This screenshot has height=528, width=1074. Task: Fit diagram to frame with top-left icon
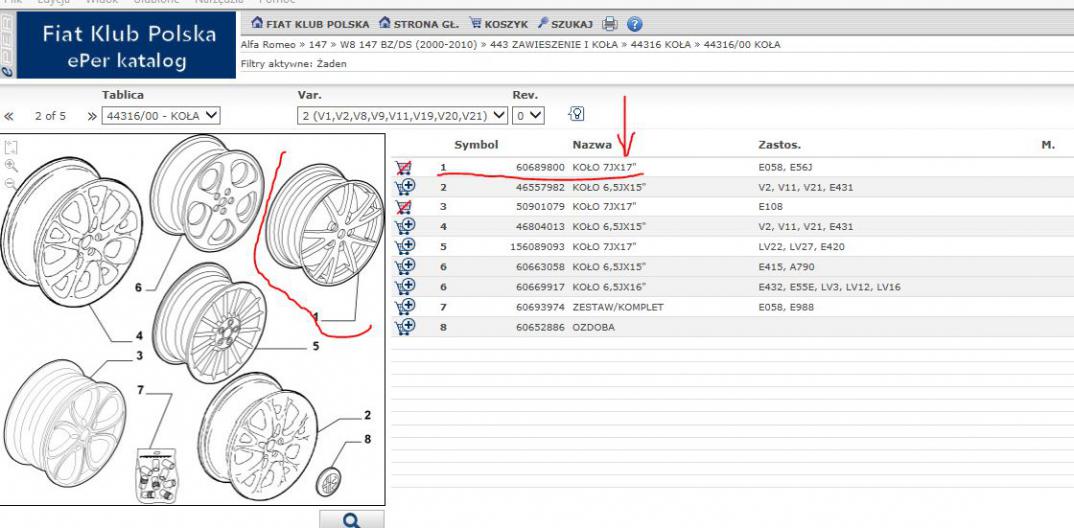11,147
